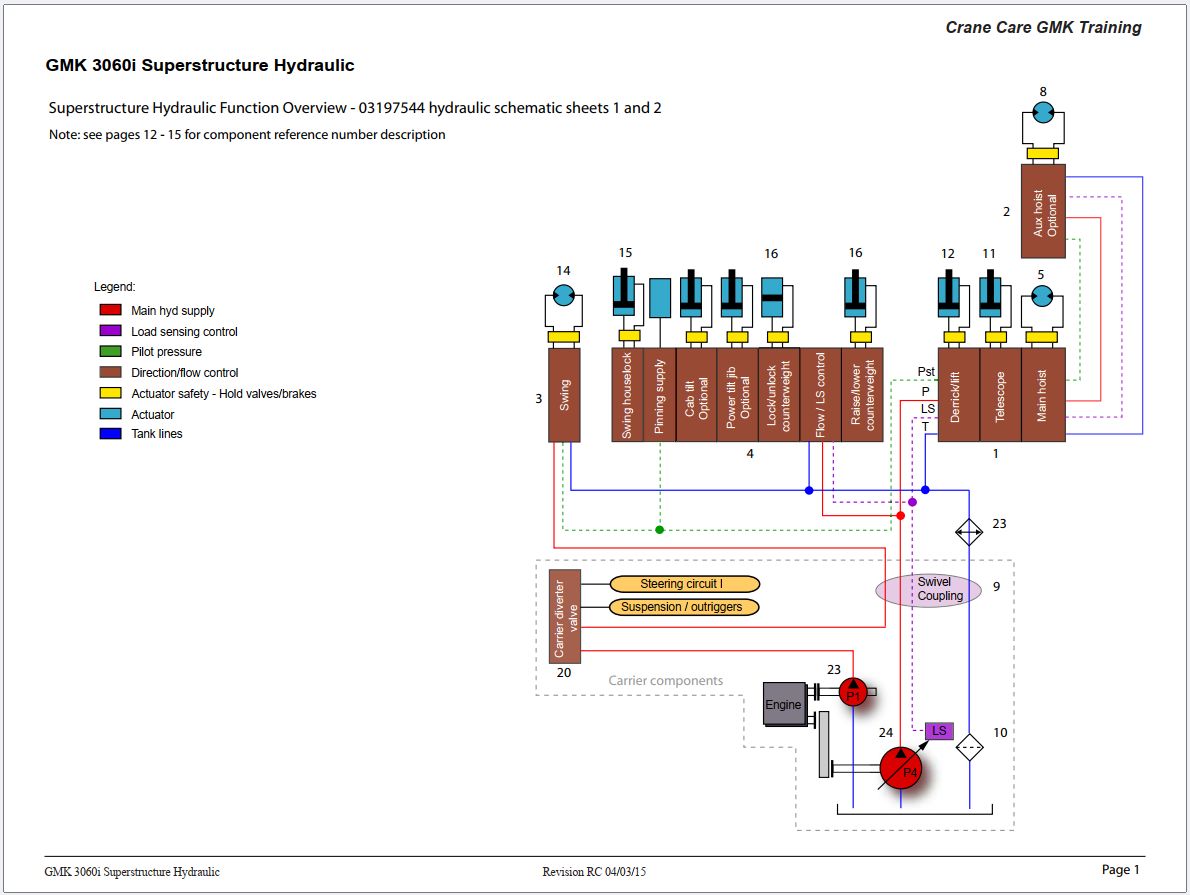1190x895 pixels.
Task: Click the dark blue Tank lines swatch
Action: pos(111,433)
